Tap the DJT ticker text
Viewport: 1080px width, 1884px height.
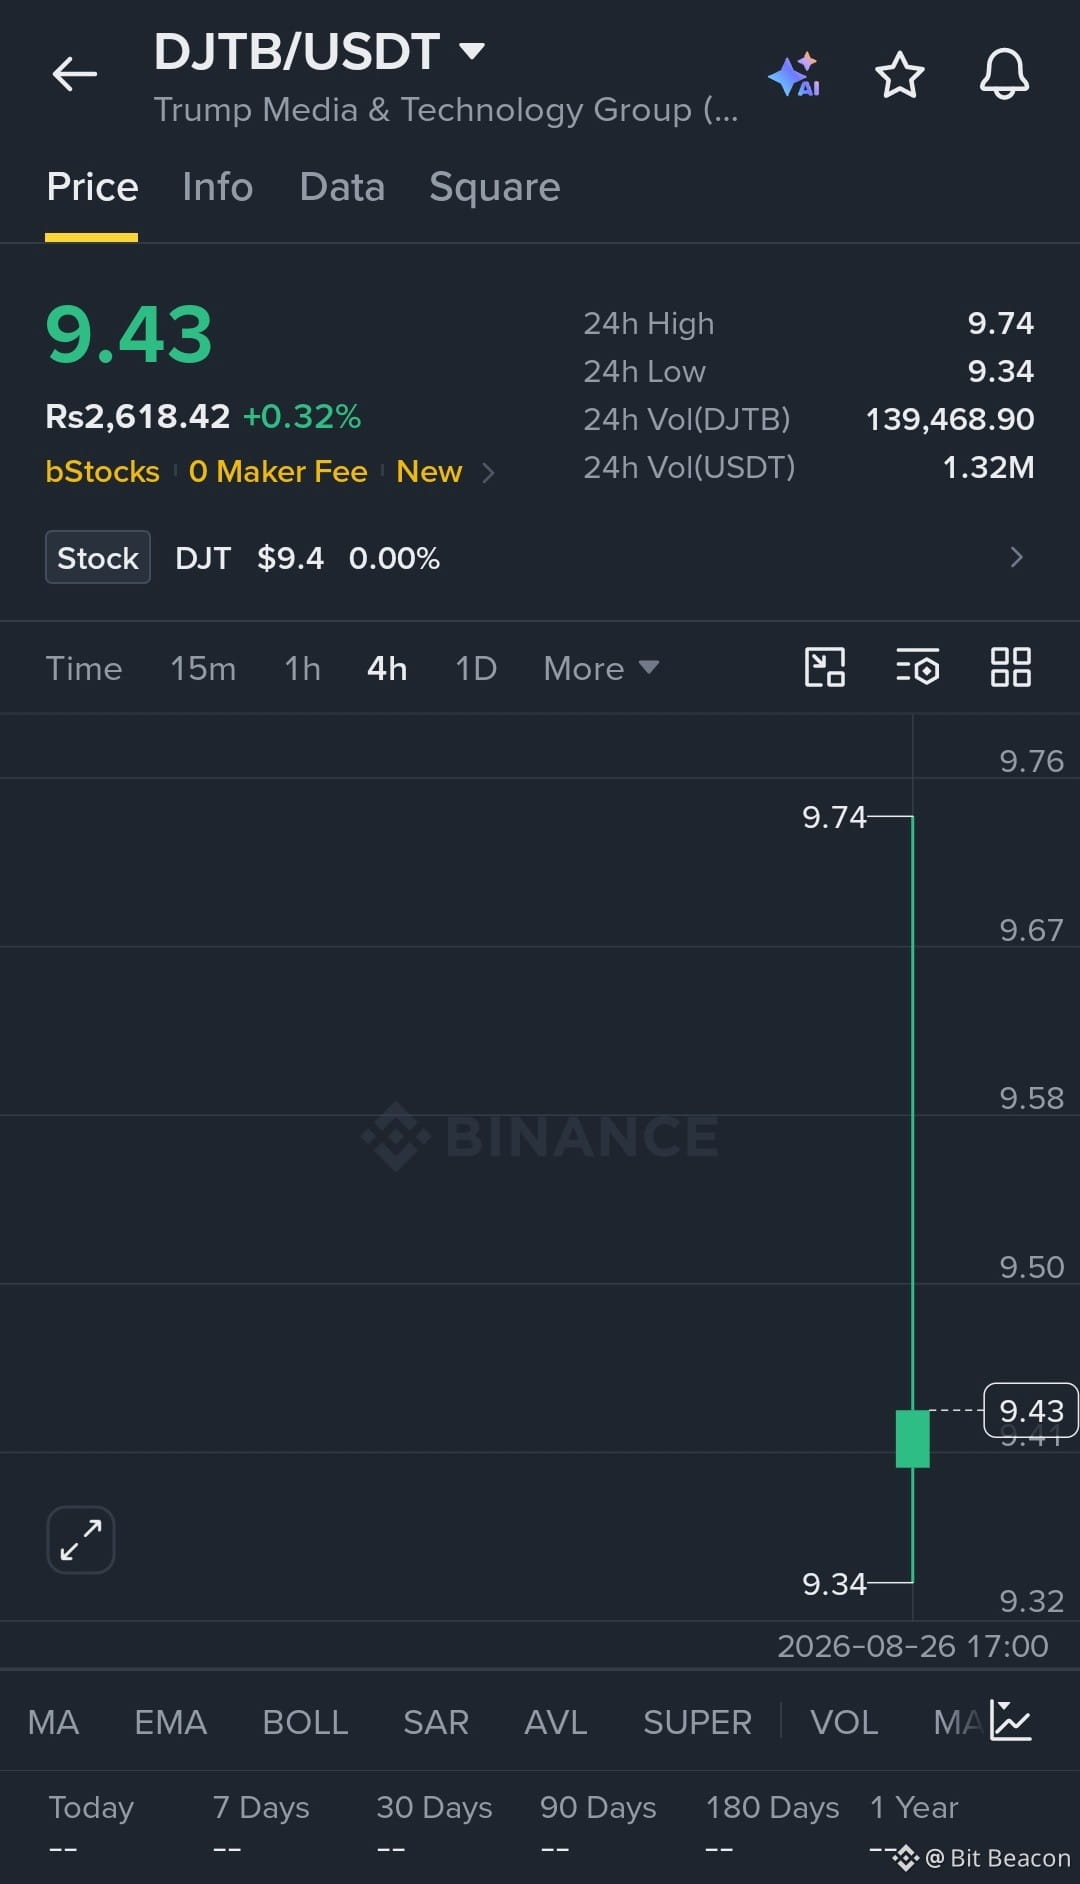click(203, 558)
